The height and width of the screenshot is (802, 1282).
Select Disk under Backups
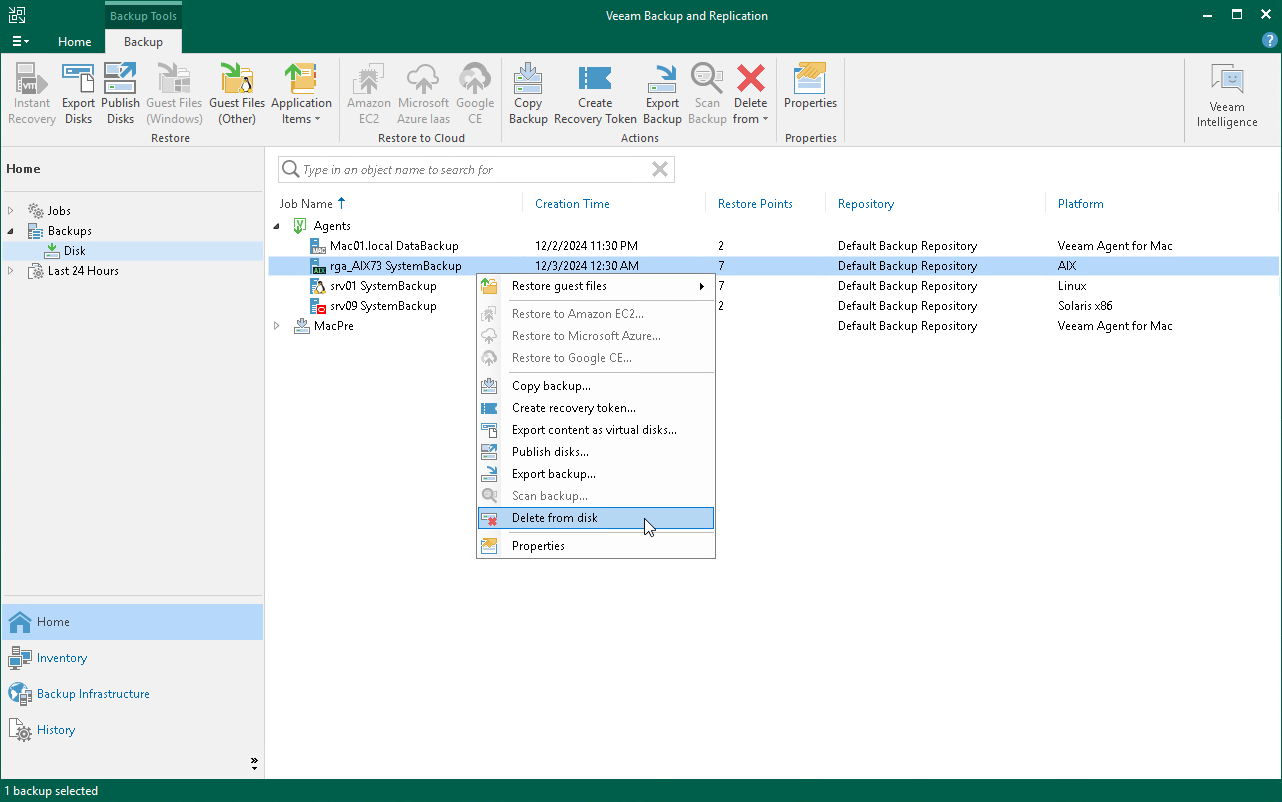pyautogui.click(x=75, y=251)
